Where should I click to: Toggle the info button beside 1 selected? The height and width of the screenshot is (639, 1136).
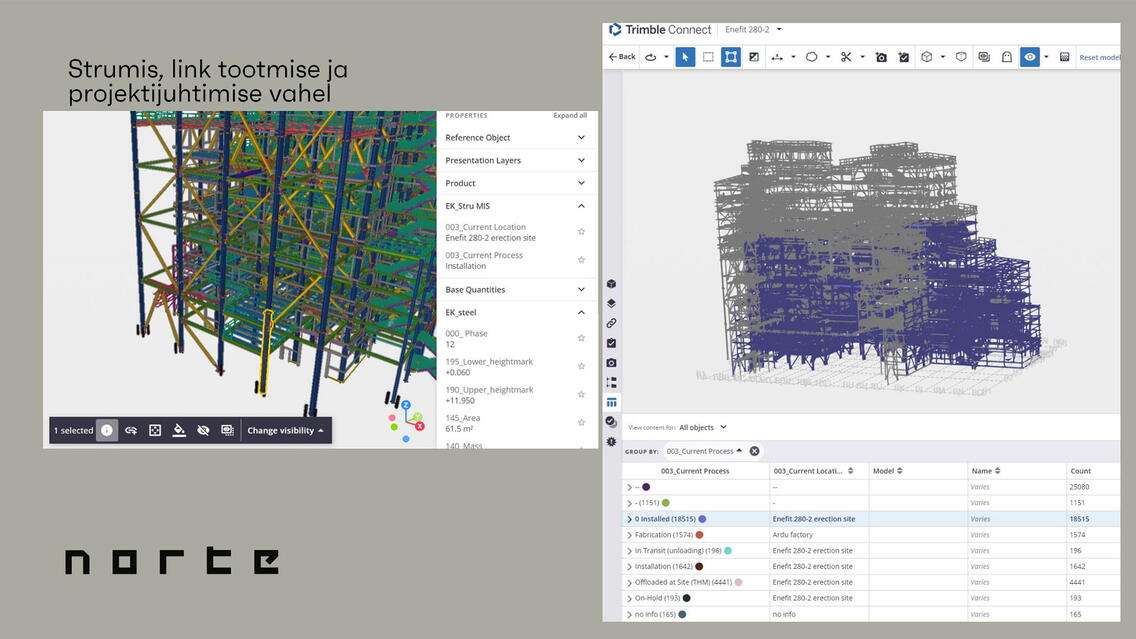coord(106,430)
